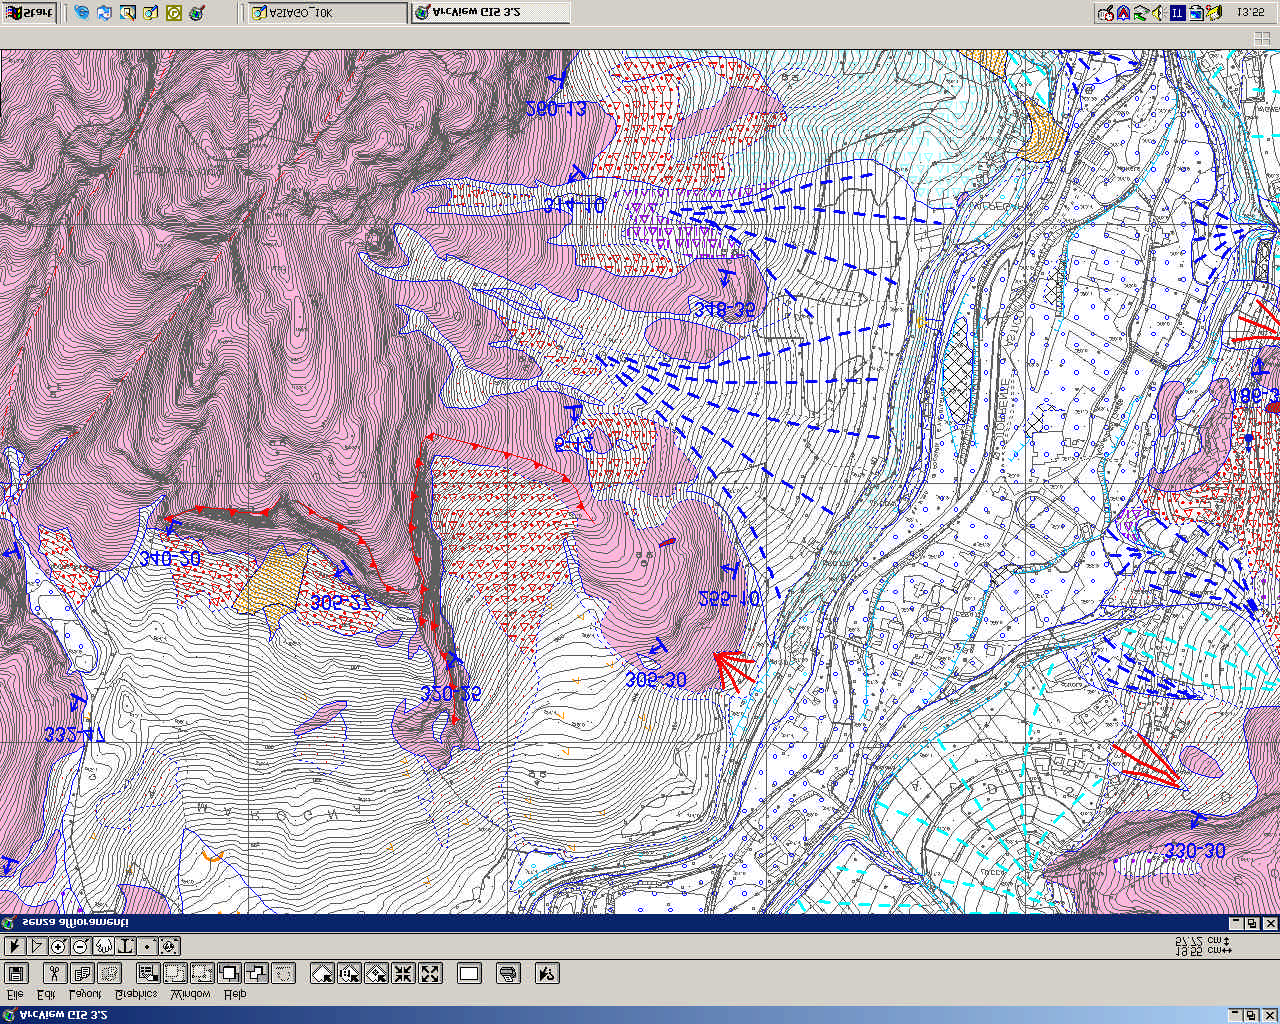Open Layout Properties button
Image resolution: width=1280 pixels, height=1024 pixels.
coord(148,973)
